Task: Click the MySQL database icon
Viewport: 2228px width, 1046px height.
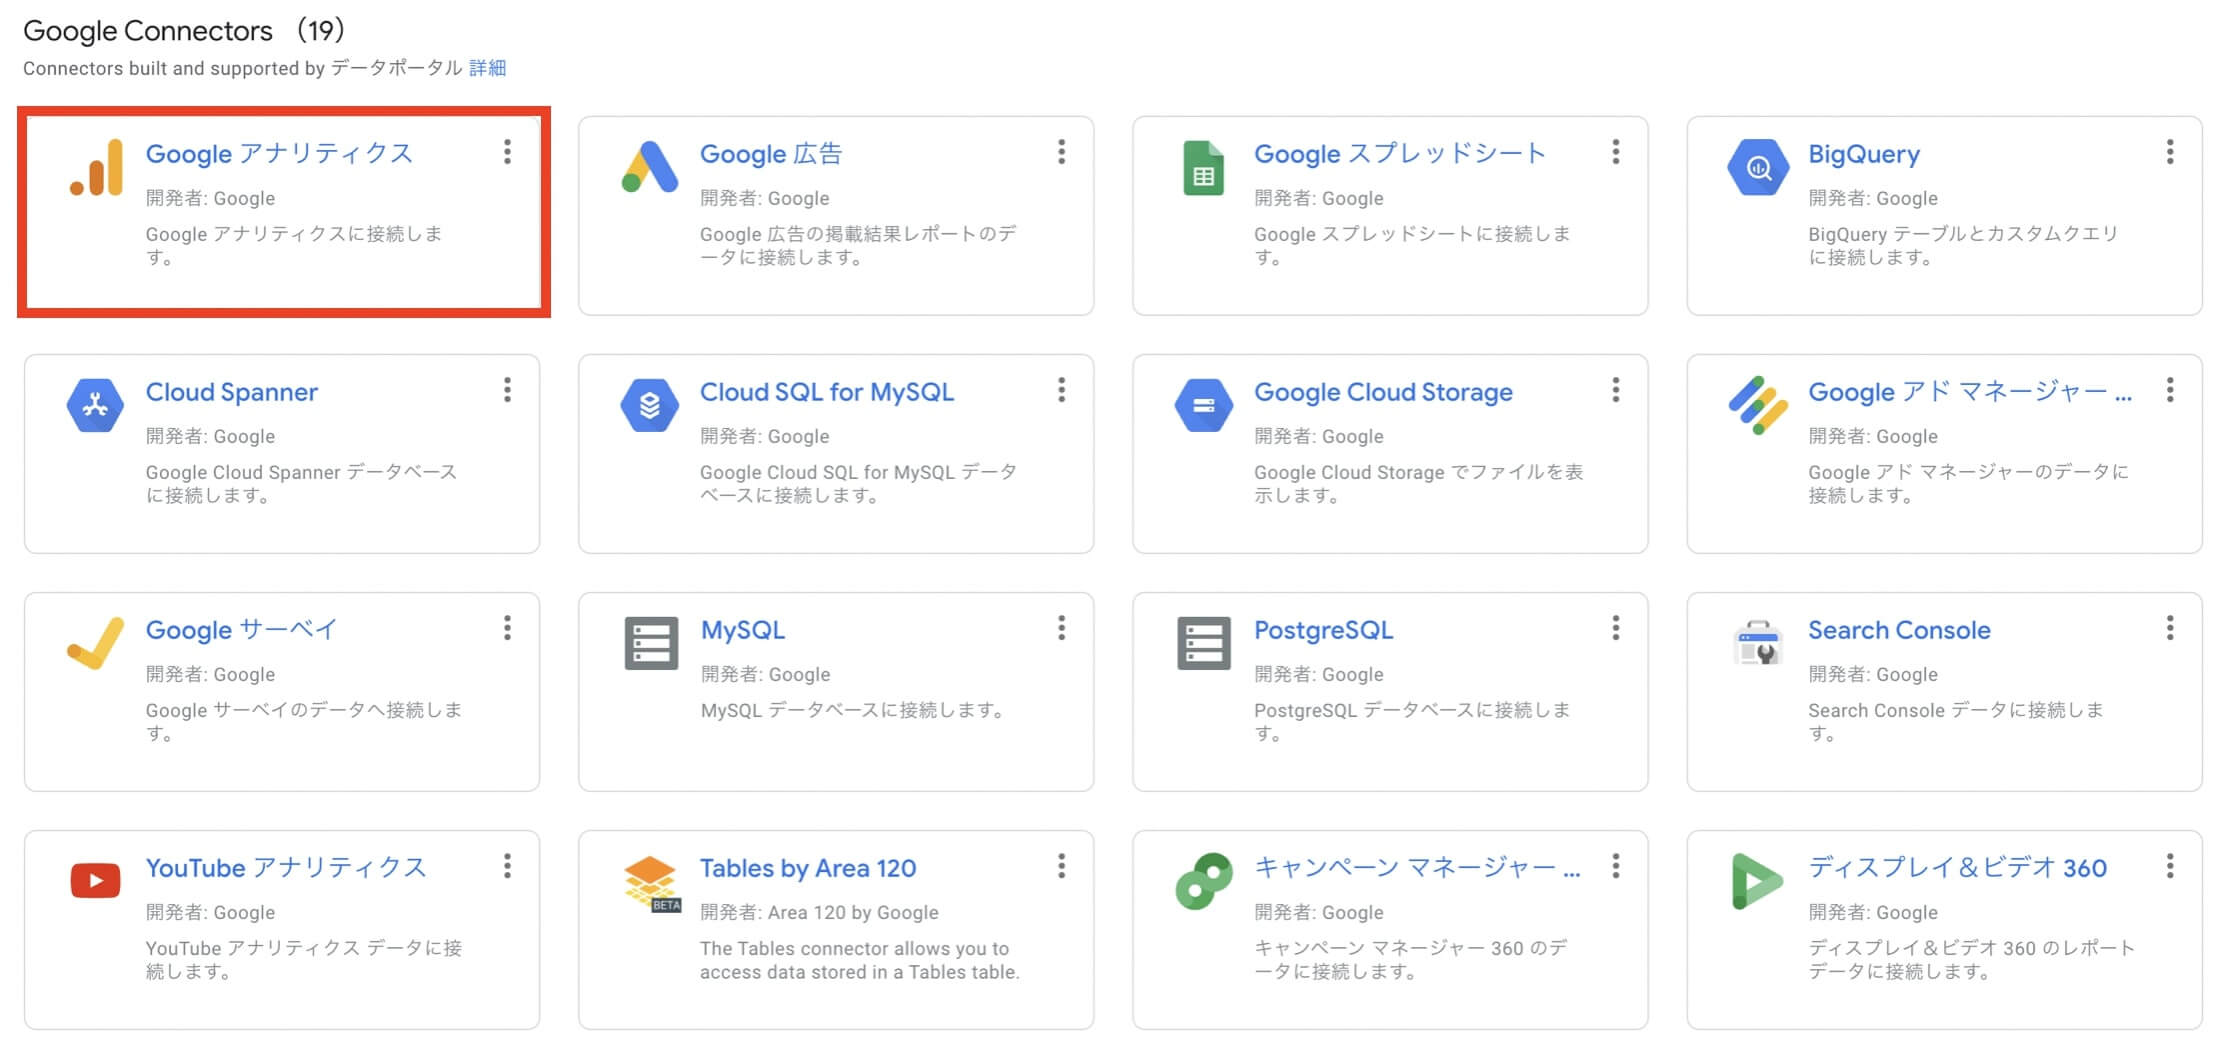Action: [651, 643]
